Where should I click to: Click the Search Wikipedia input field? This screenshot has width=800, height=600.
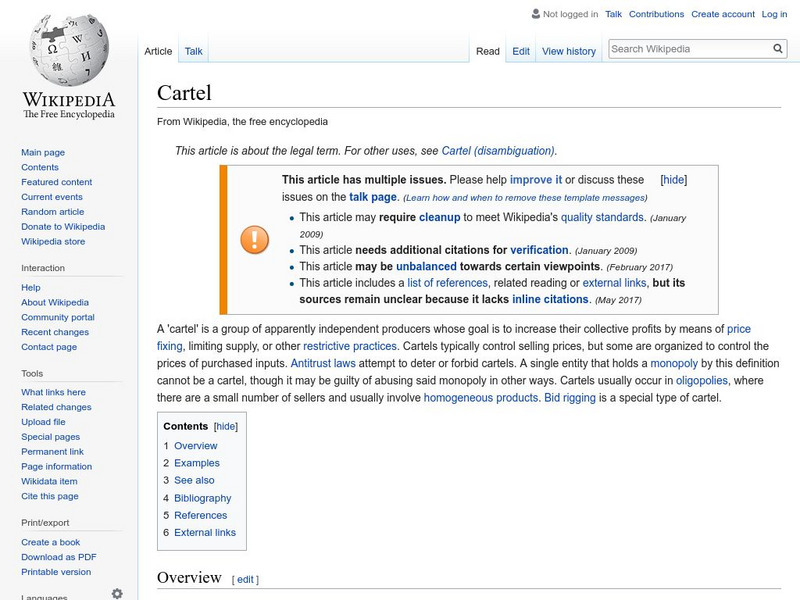[680, 46]
